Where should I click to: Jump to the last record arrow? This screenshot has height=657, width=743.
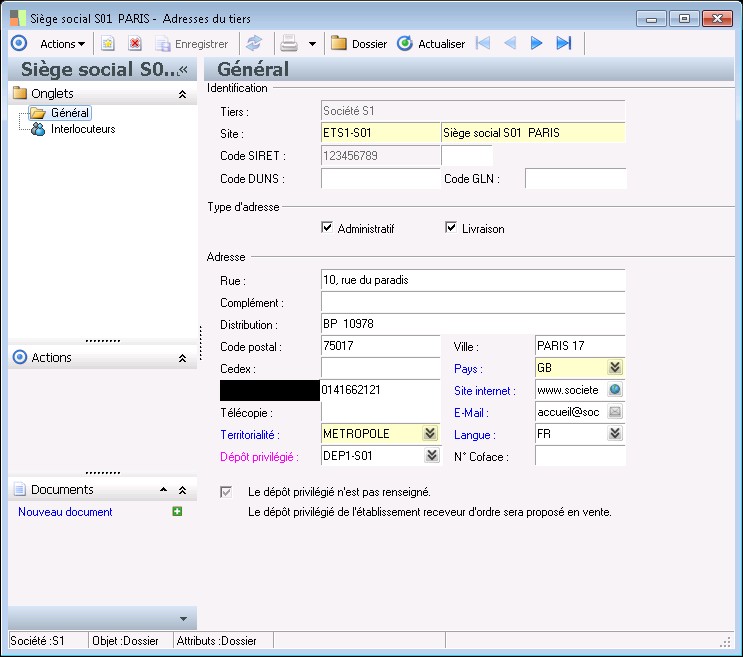click(564, 44)
